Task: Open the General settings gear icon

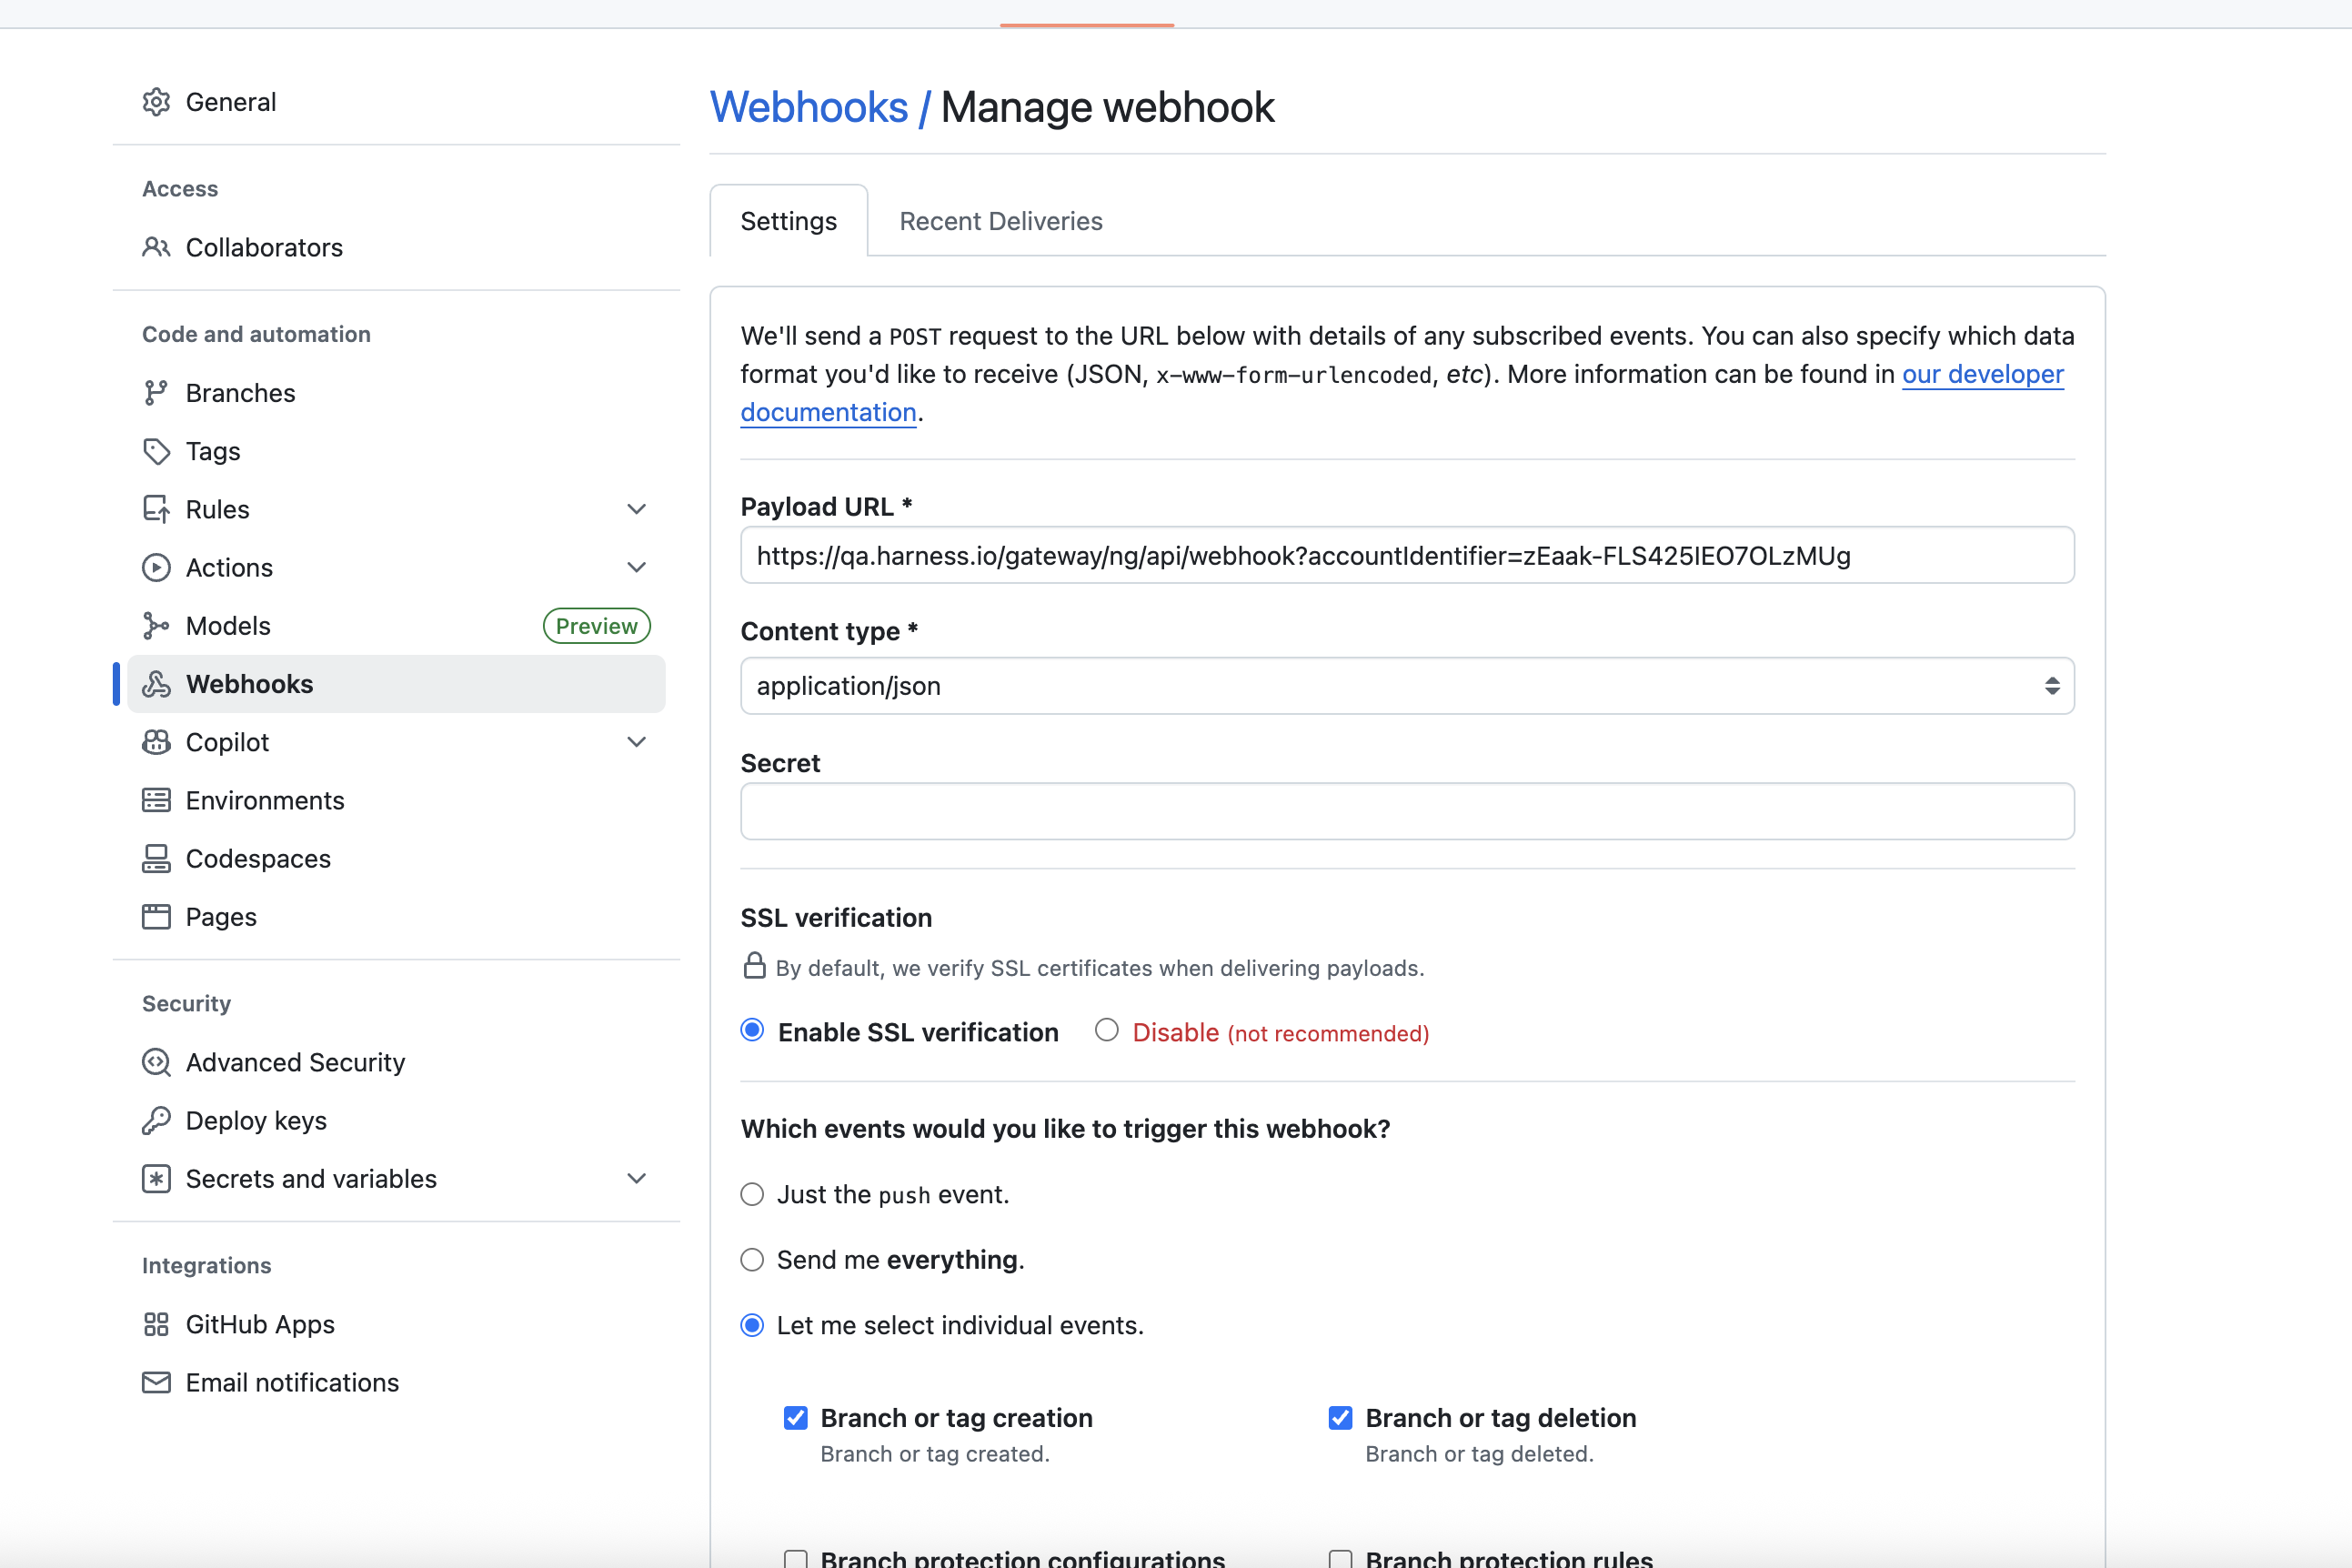Action: pos(157,102)
